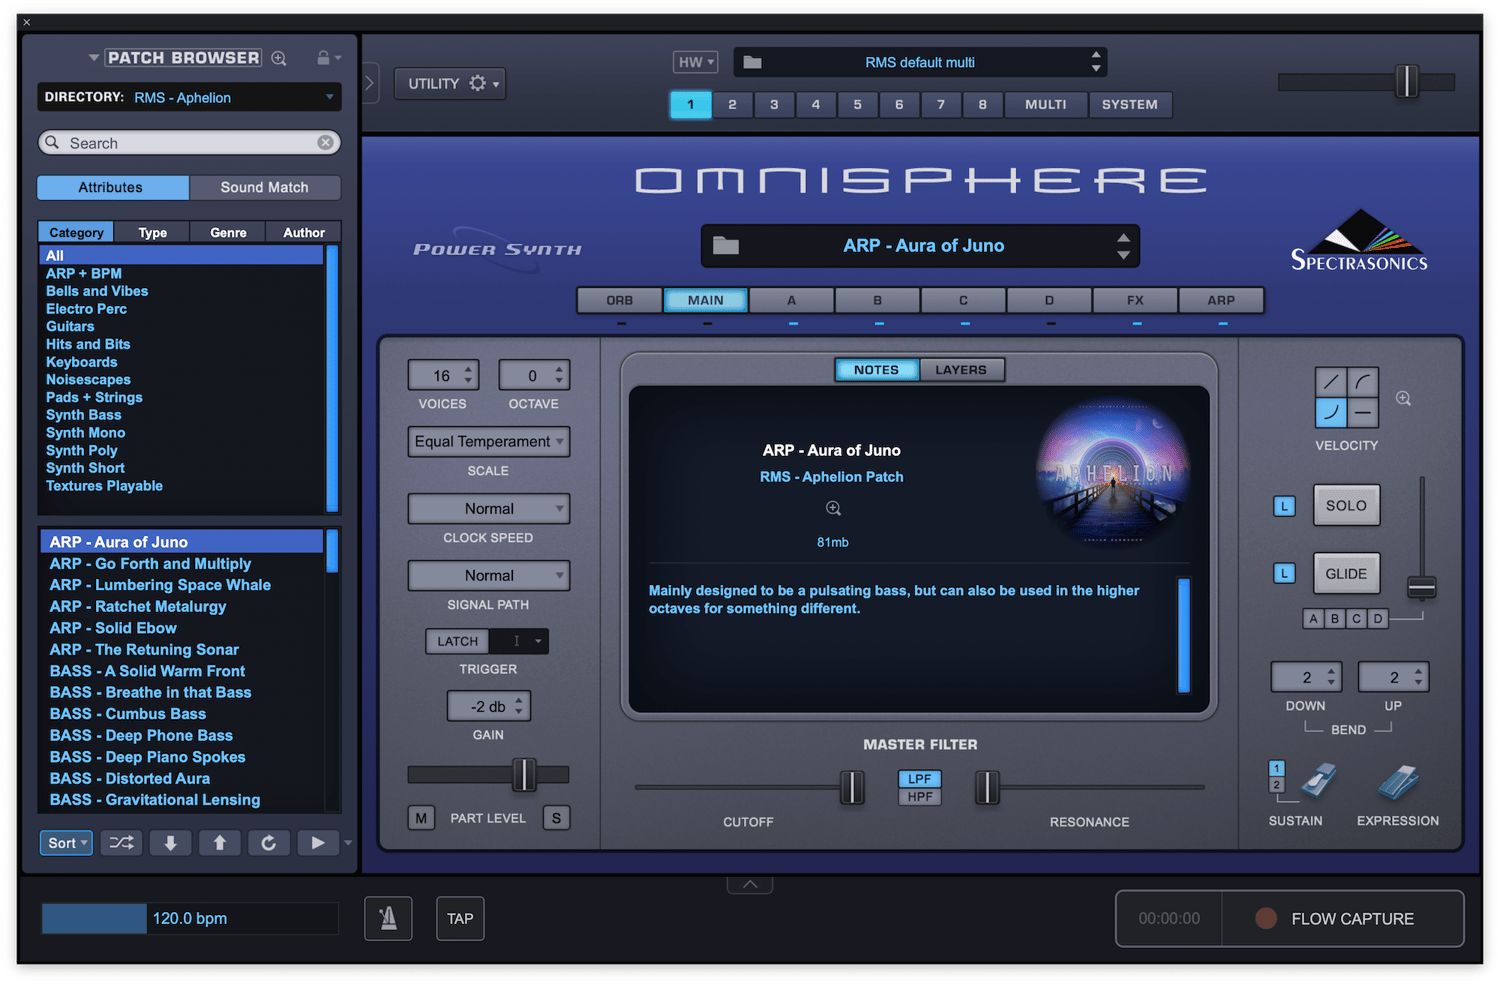Enable the GLIDE button
The width and height of the screenshot is (1500, 984).
[x=1346, y=574]
